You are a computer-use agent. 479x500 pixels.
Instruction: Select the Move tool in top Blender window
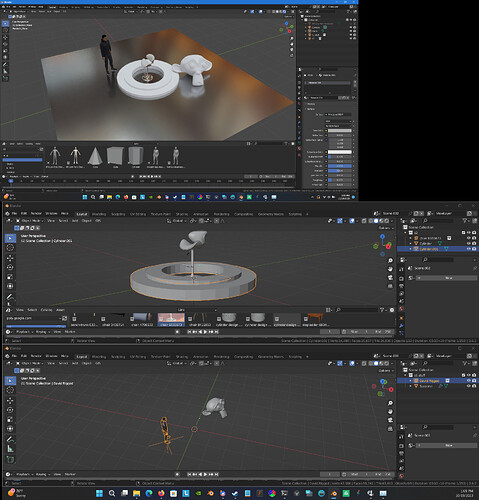(5, 37)
